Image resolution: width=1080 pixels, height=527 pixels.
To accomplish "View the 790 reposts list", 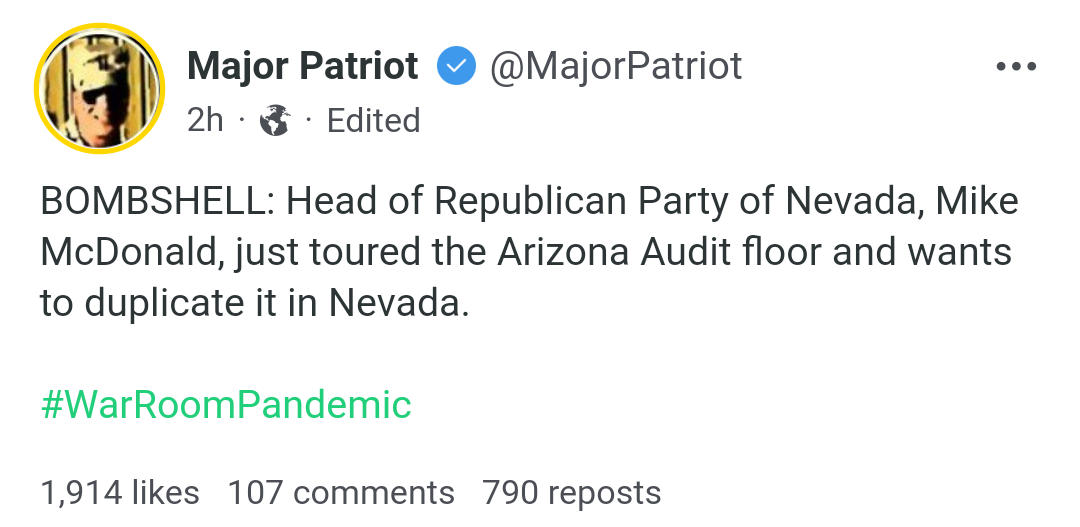I will coord(571,493).
